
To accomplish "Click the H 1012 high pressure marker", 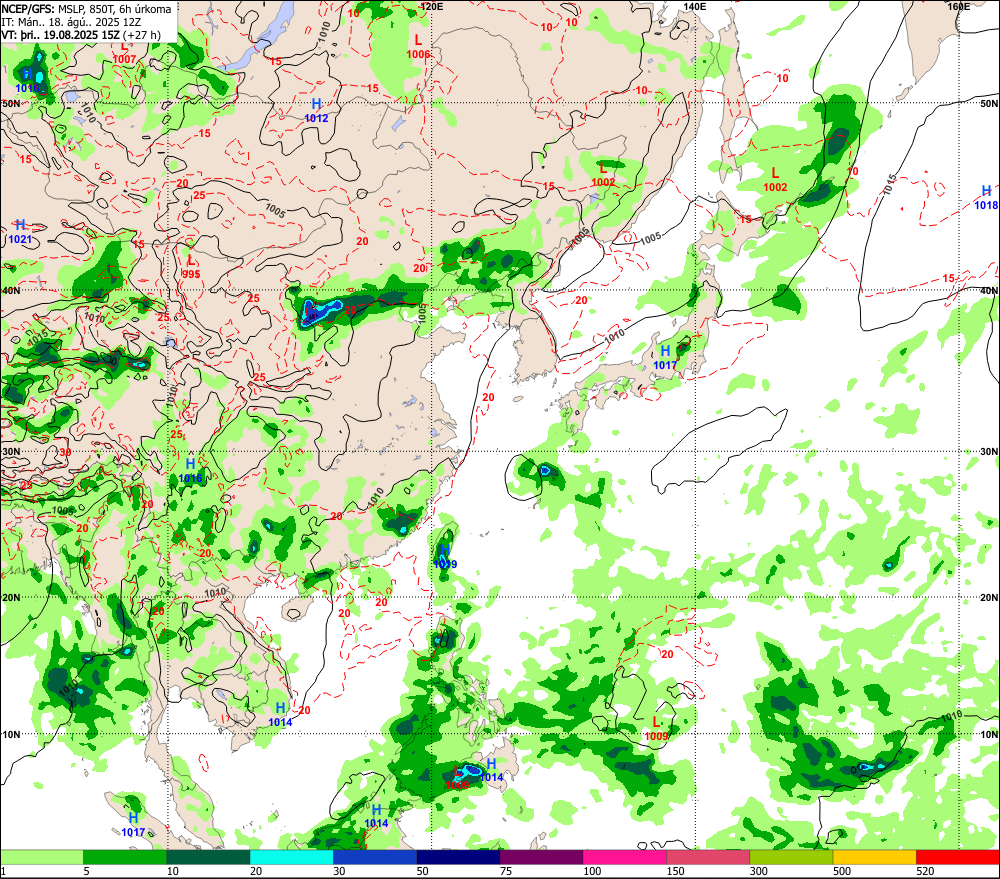I will tap(316, 111).
